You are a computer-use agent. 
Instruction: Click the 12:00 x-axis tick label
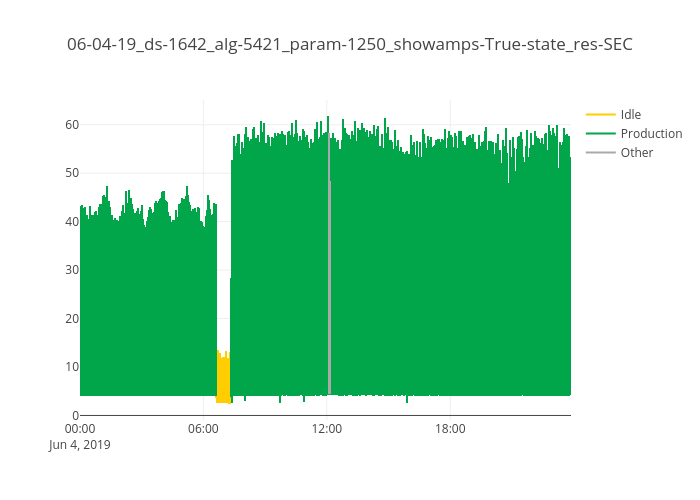point(327,429)
